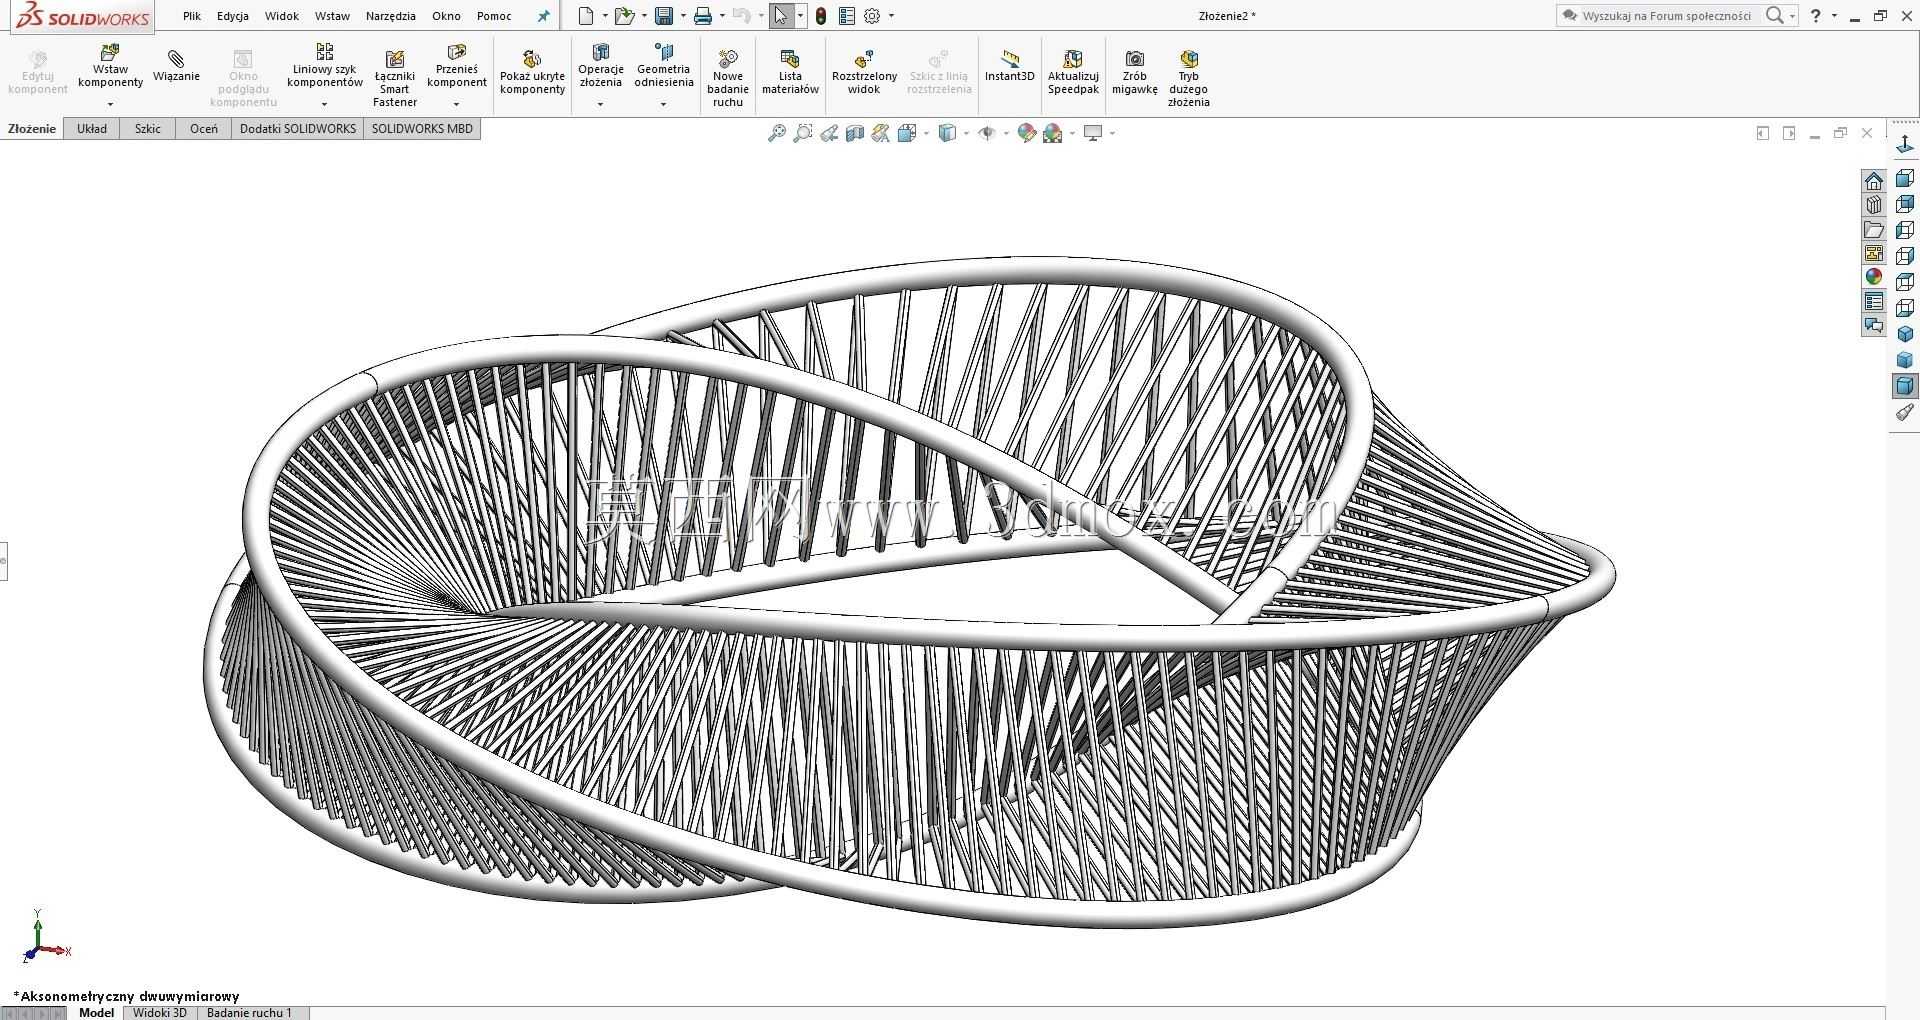This screenshot has height=1020, width=1920.
Task: Toggle the selected Dimetric view button
Action: click(x=1905, y=386)
